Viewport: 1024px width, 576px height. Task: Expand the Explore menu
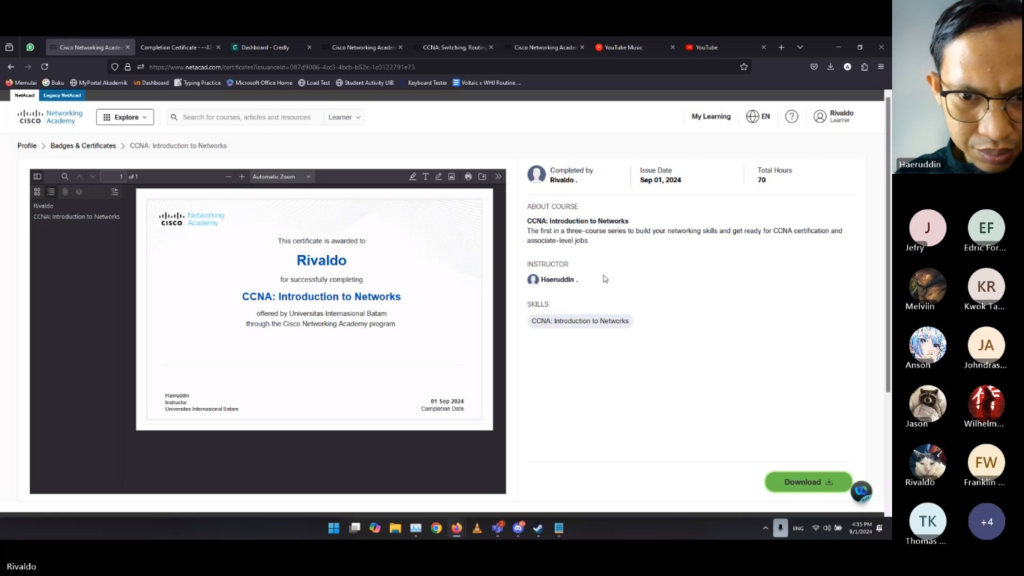click(x=125, y=117)
